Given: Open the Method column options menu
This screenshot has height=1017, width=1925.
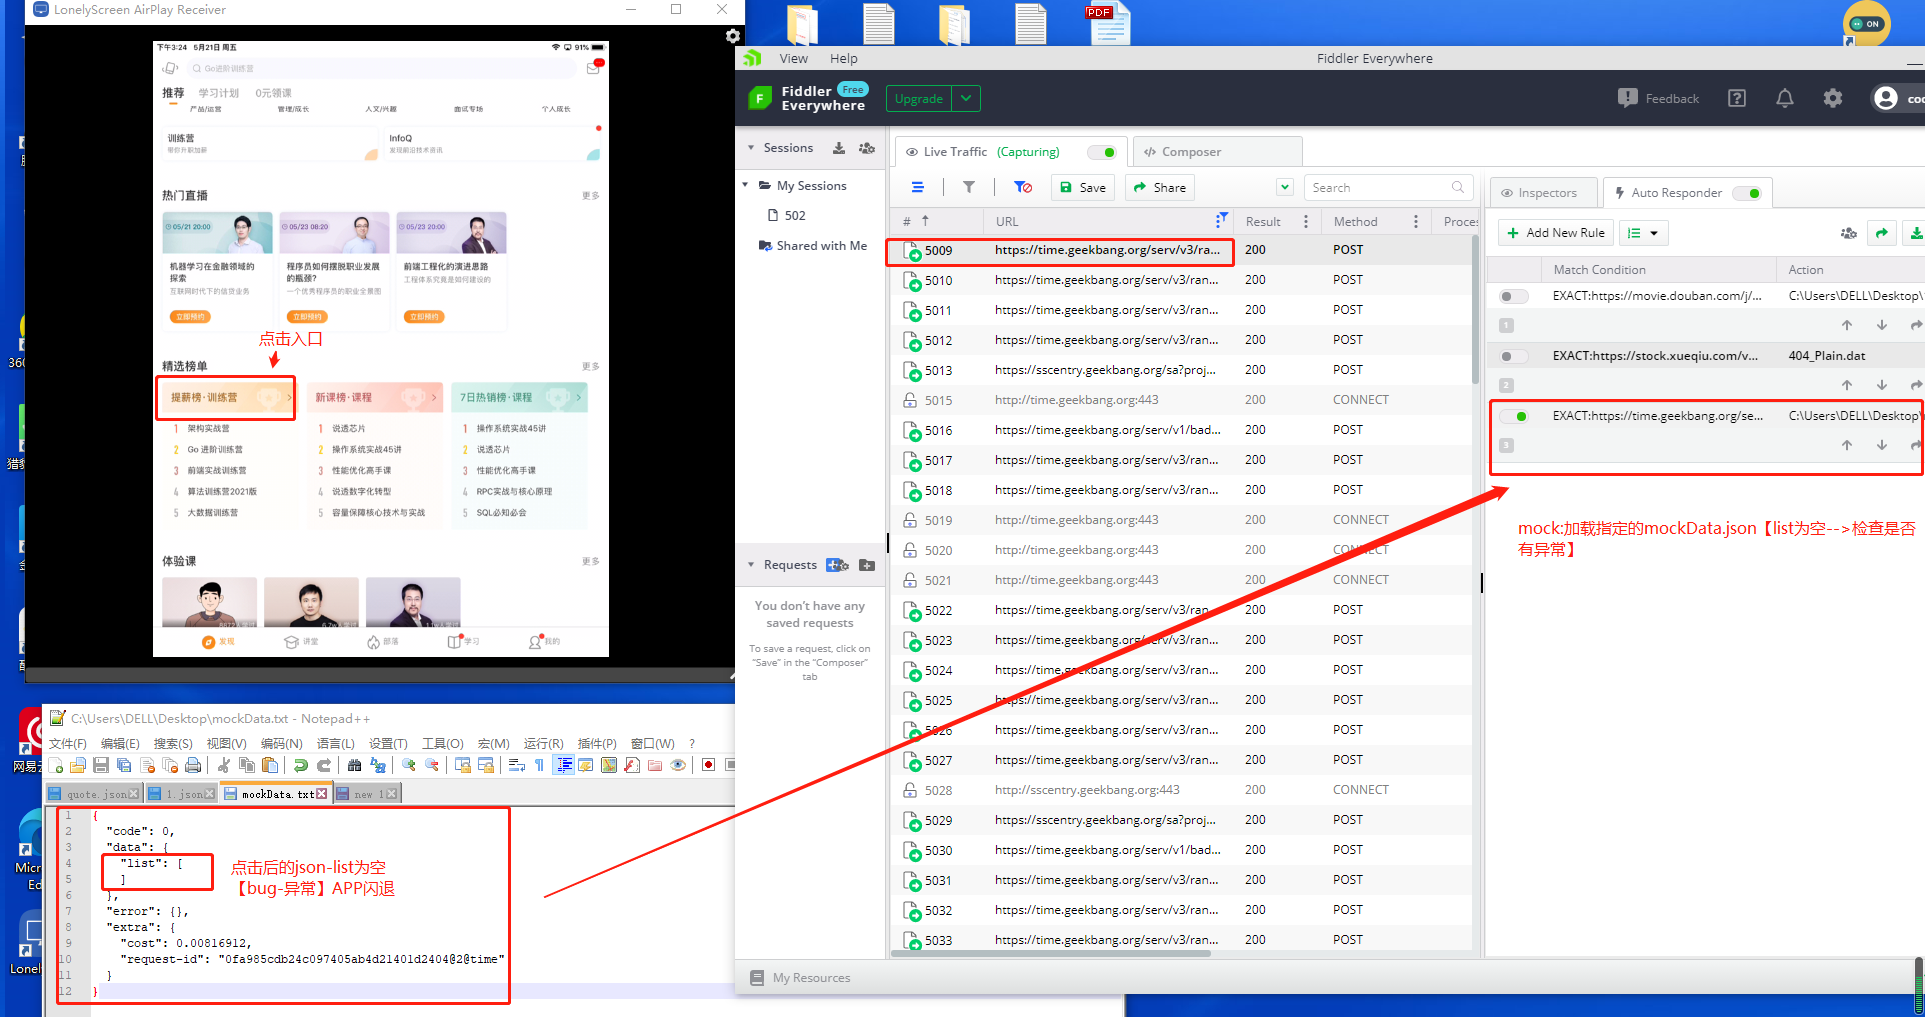Looking at the screenshot, I should point(1416,221).
